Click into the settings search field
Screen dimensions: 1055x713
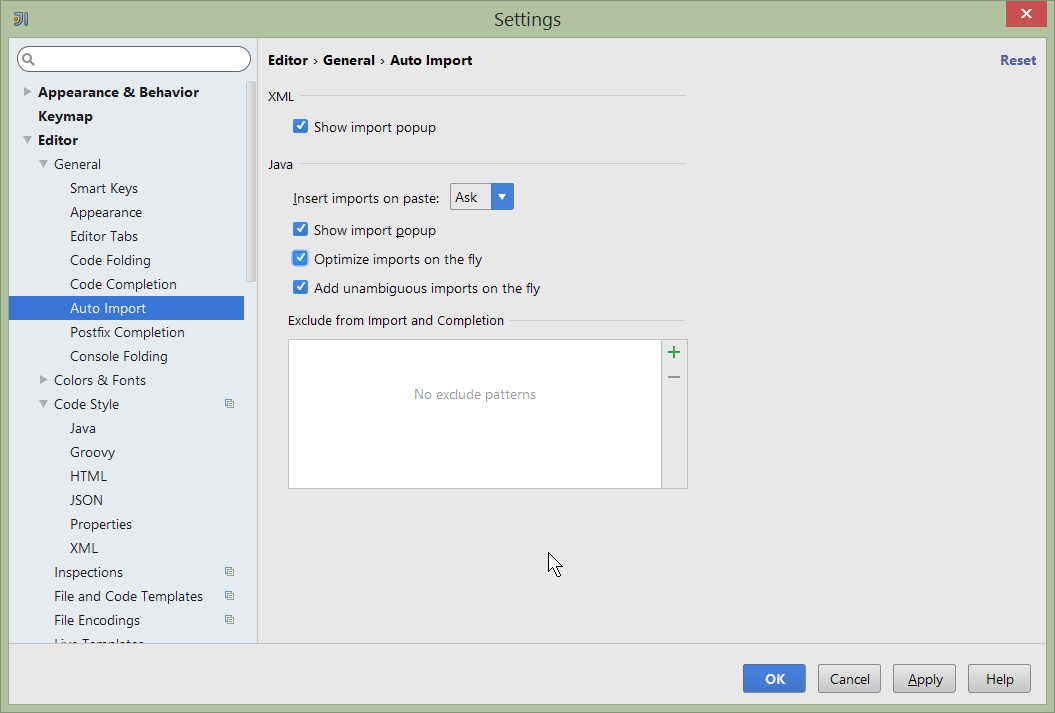point(140,60)
